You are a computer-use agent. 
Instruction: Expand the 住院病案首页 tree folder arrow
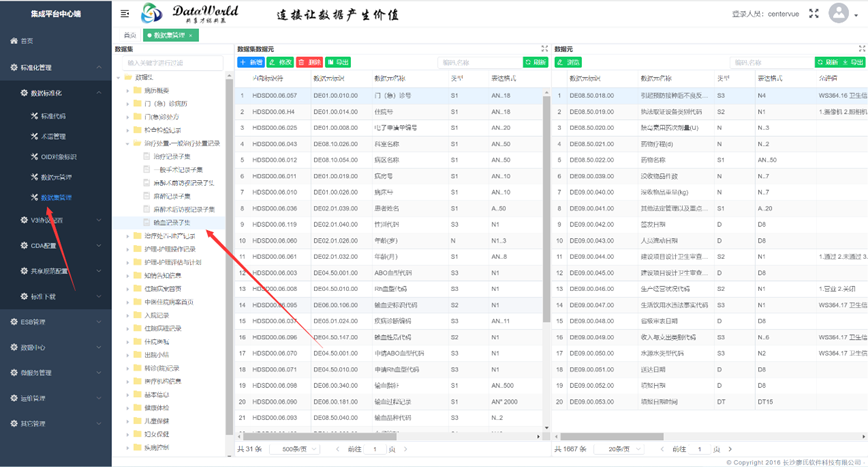(127, 289)
